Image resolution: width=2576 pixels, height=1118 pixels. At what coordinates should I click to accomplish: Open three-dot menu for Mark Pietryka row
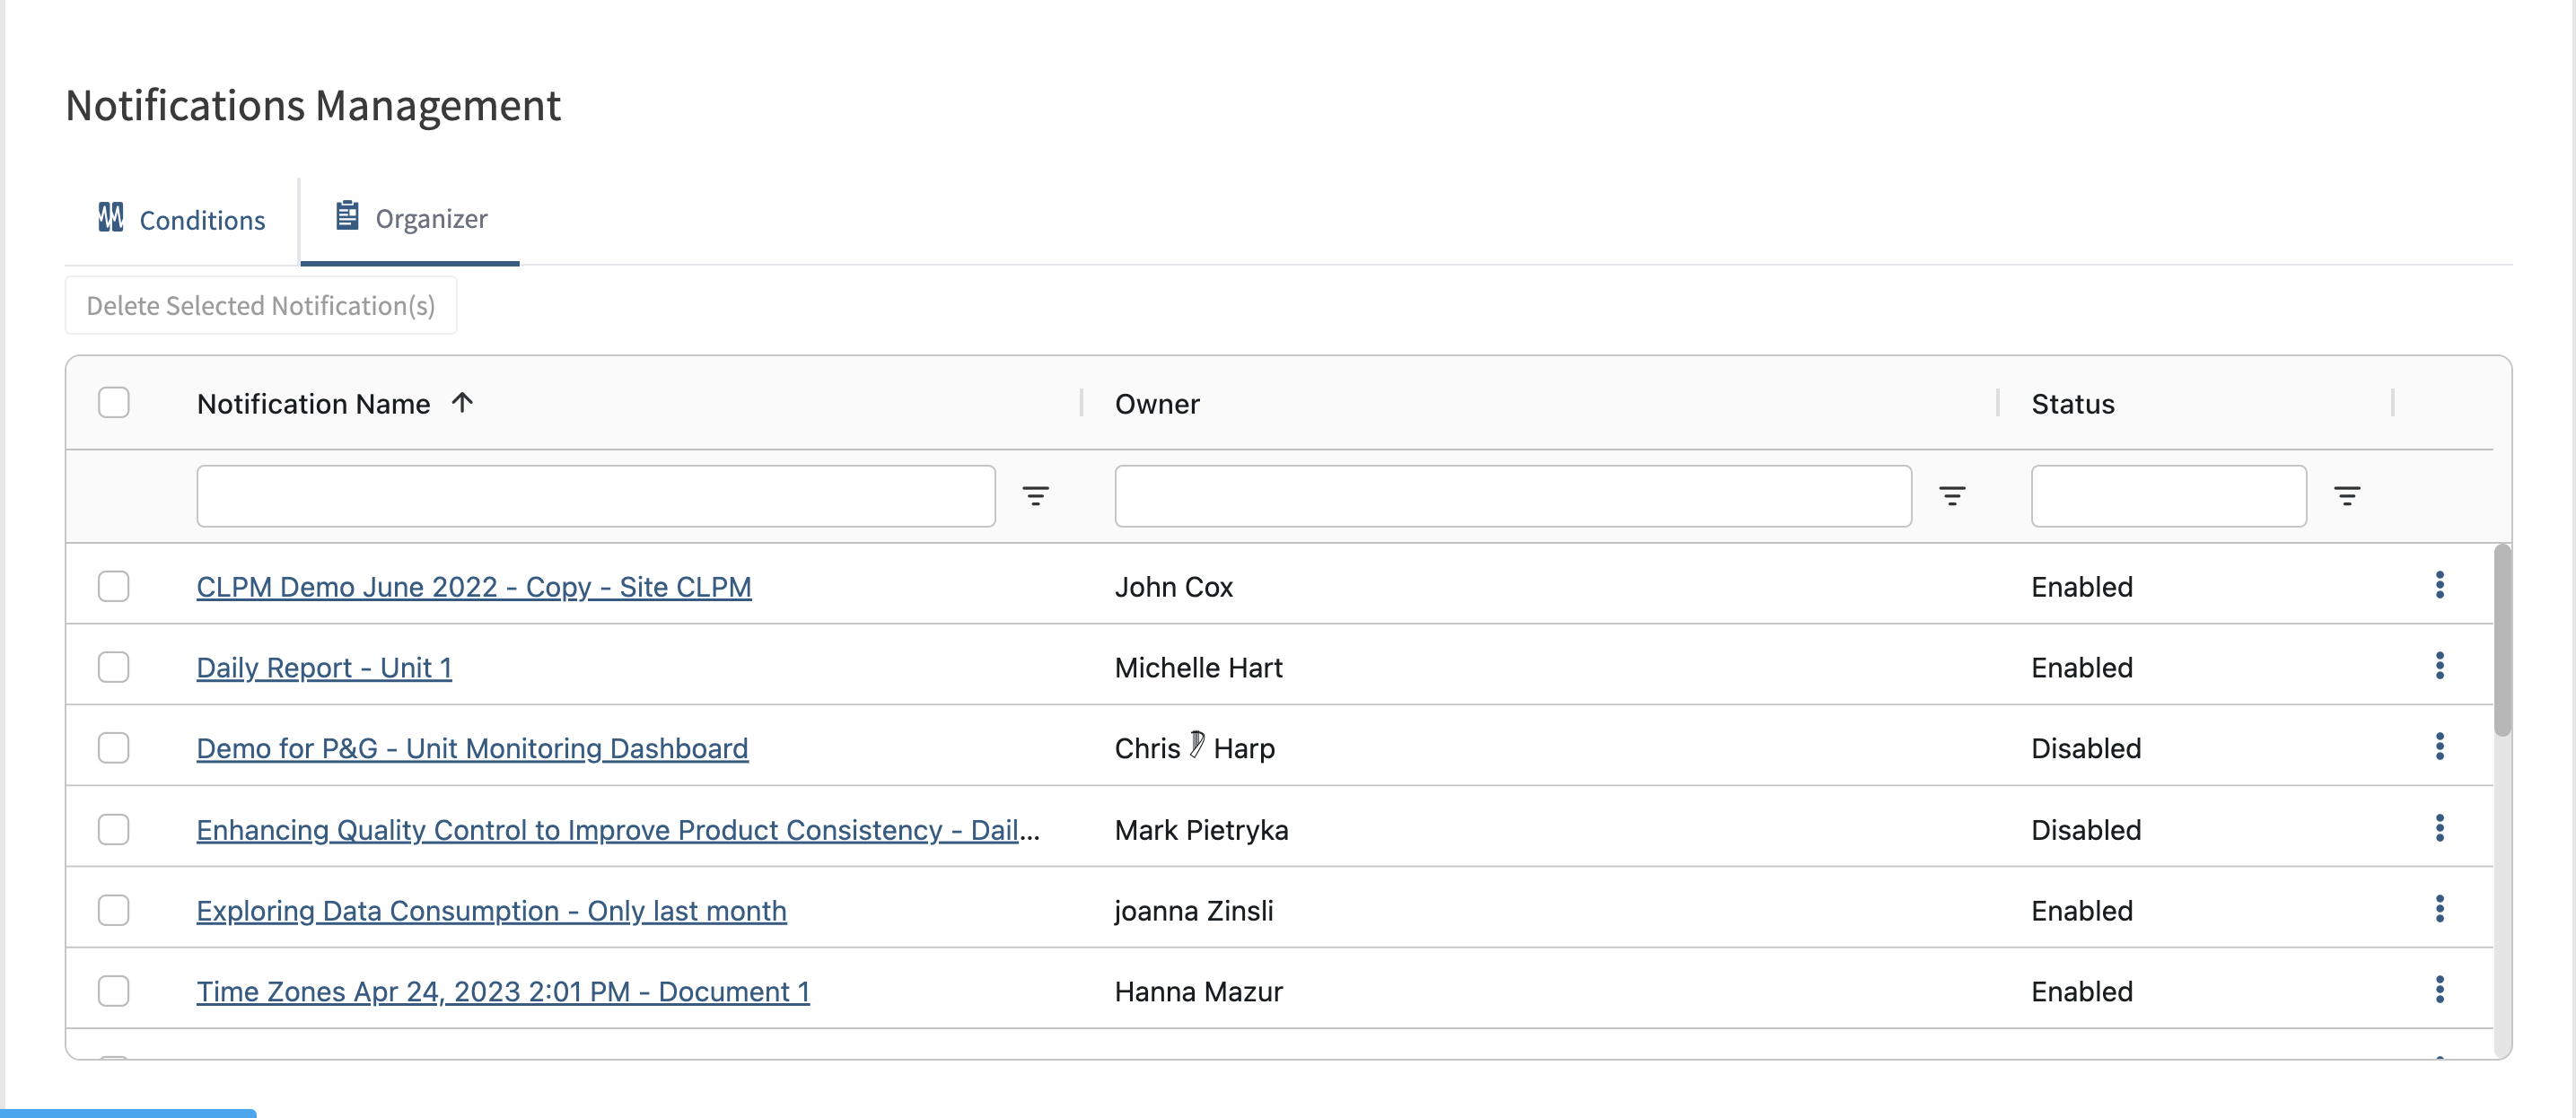pos(2439,828)
